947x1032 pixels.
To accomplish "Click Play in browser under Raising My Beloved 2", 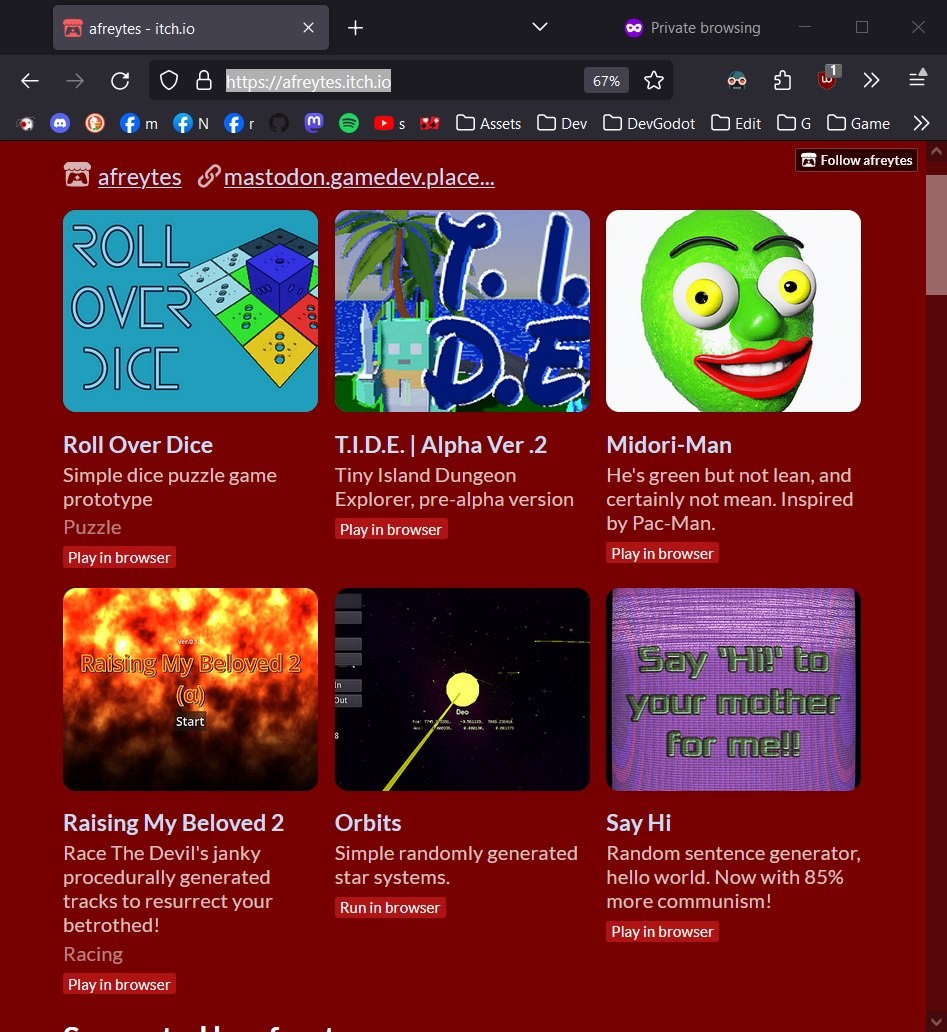I will pyautogui.click(x=119, y=985).
